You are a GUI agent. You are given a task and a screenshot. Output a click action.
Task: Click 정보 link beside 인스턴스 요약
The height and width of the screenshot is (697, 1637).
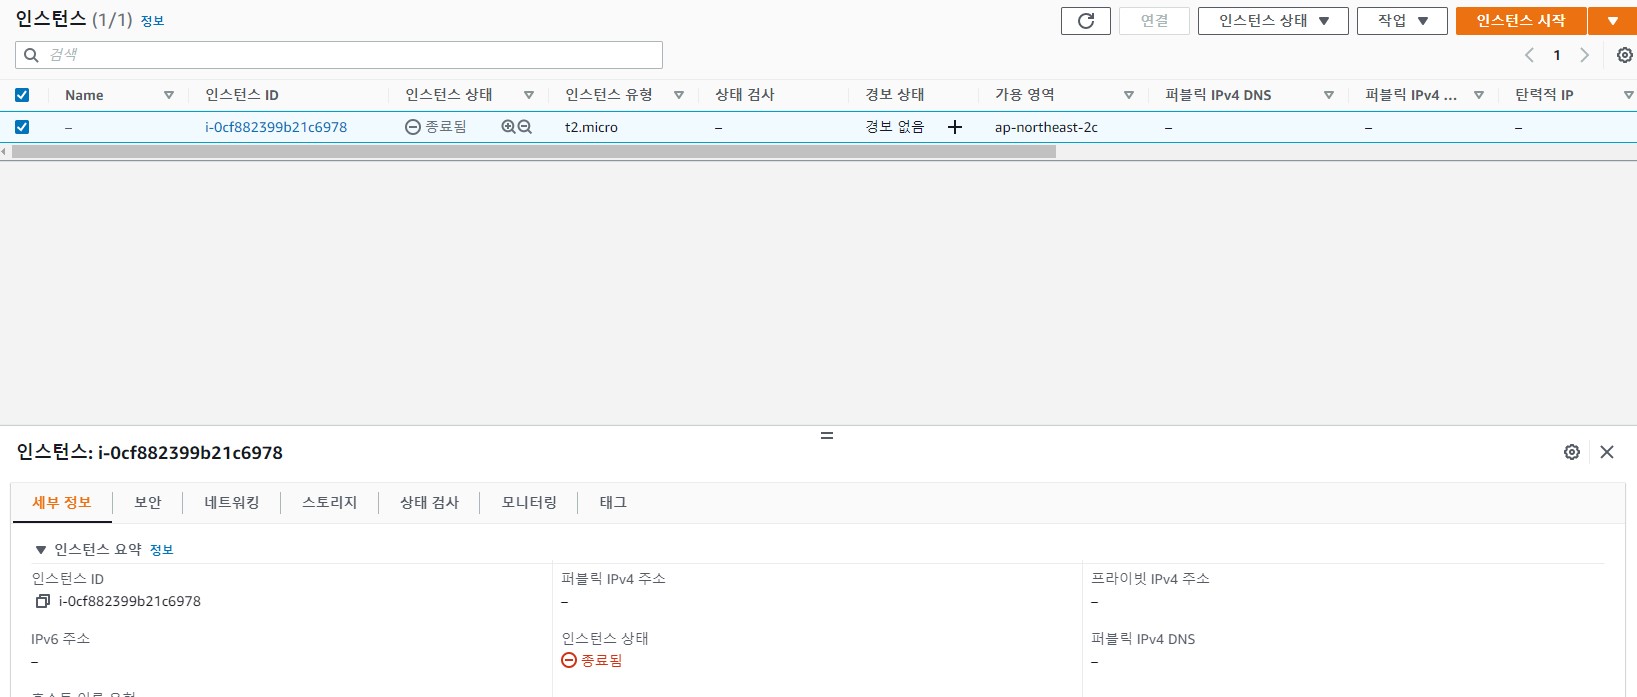coord(161,550)
